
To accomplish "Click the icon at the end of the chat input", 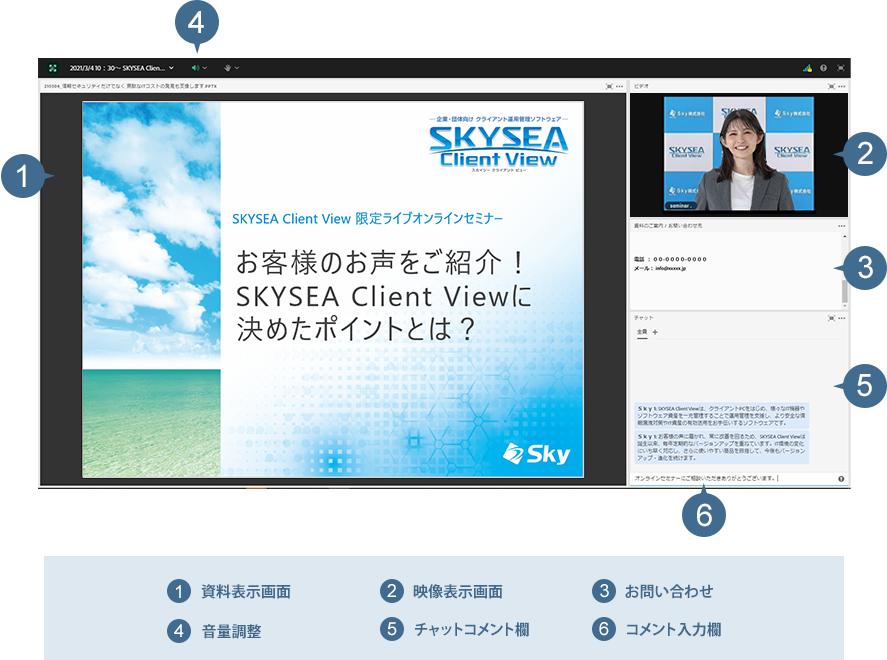I will tap(841, 478).
